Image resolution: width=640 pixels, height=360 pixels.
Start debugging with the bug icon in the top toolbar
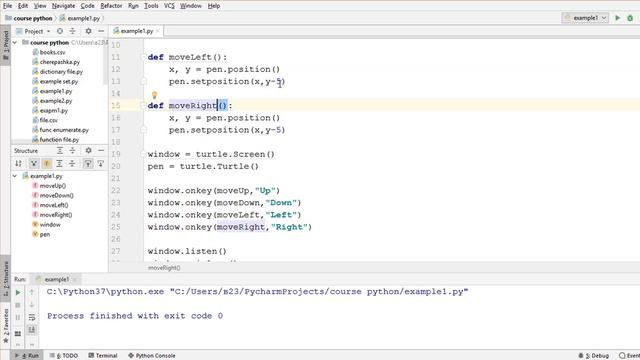(630, 18)
